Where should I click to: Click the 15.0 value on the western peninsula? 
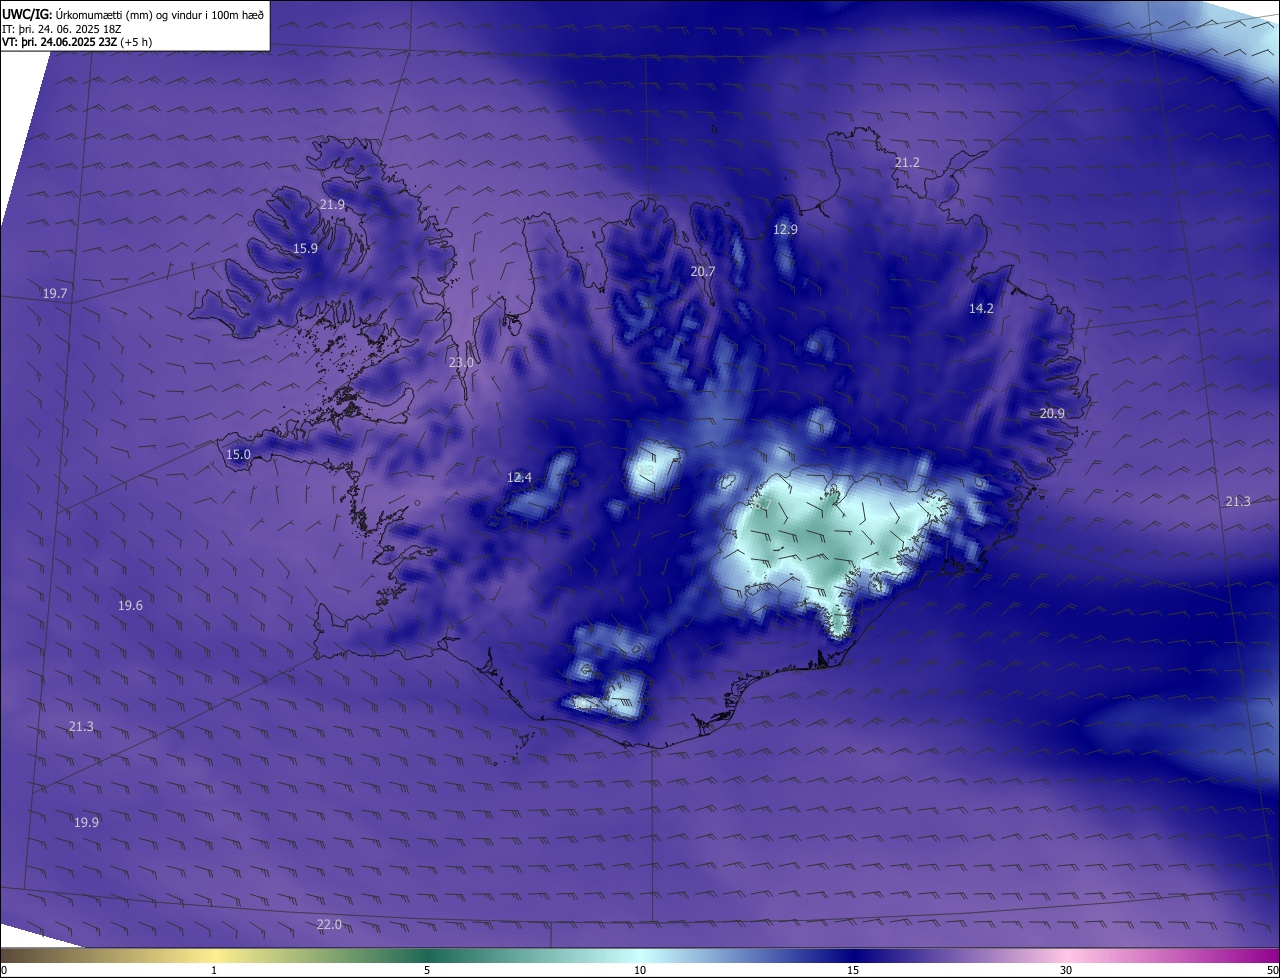point(238,454)
